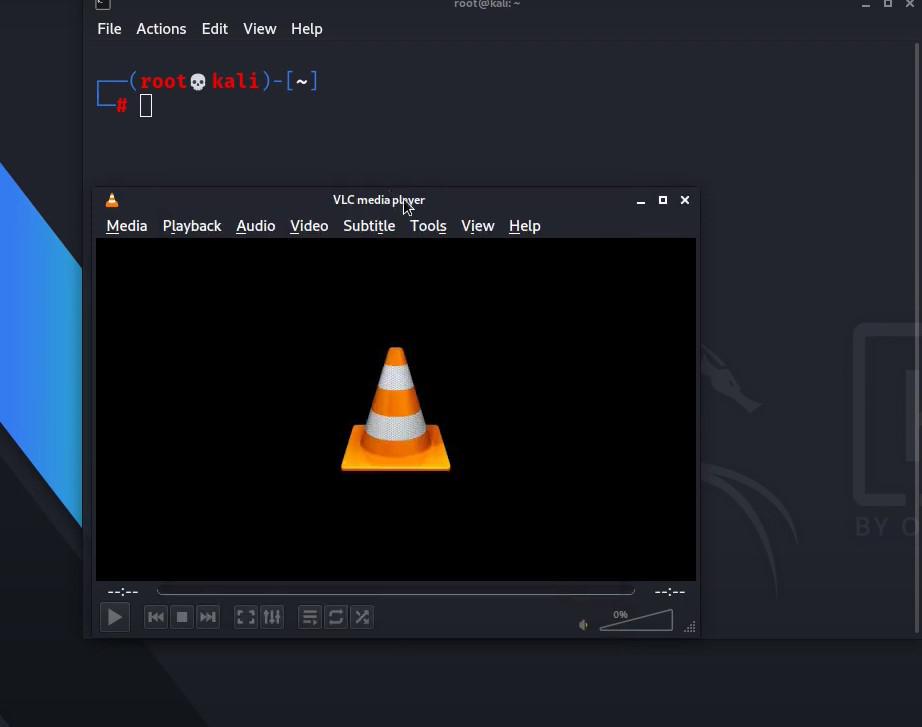
Task: Toggle loop repeat mode in VLC
Action: click(x=336, y=617)
